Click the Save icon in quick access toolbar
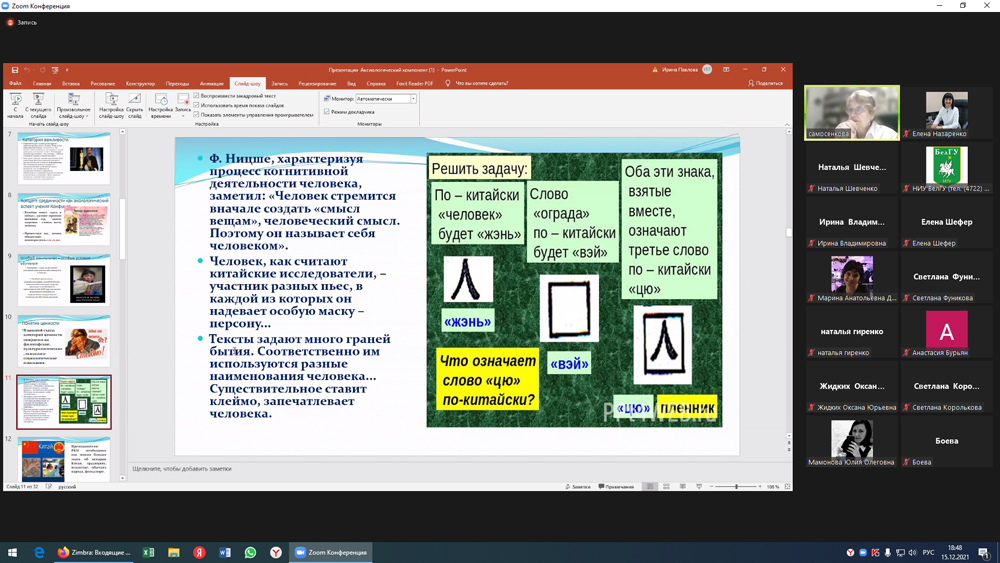 15,70
